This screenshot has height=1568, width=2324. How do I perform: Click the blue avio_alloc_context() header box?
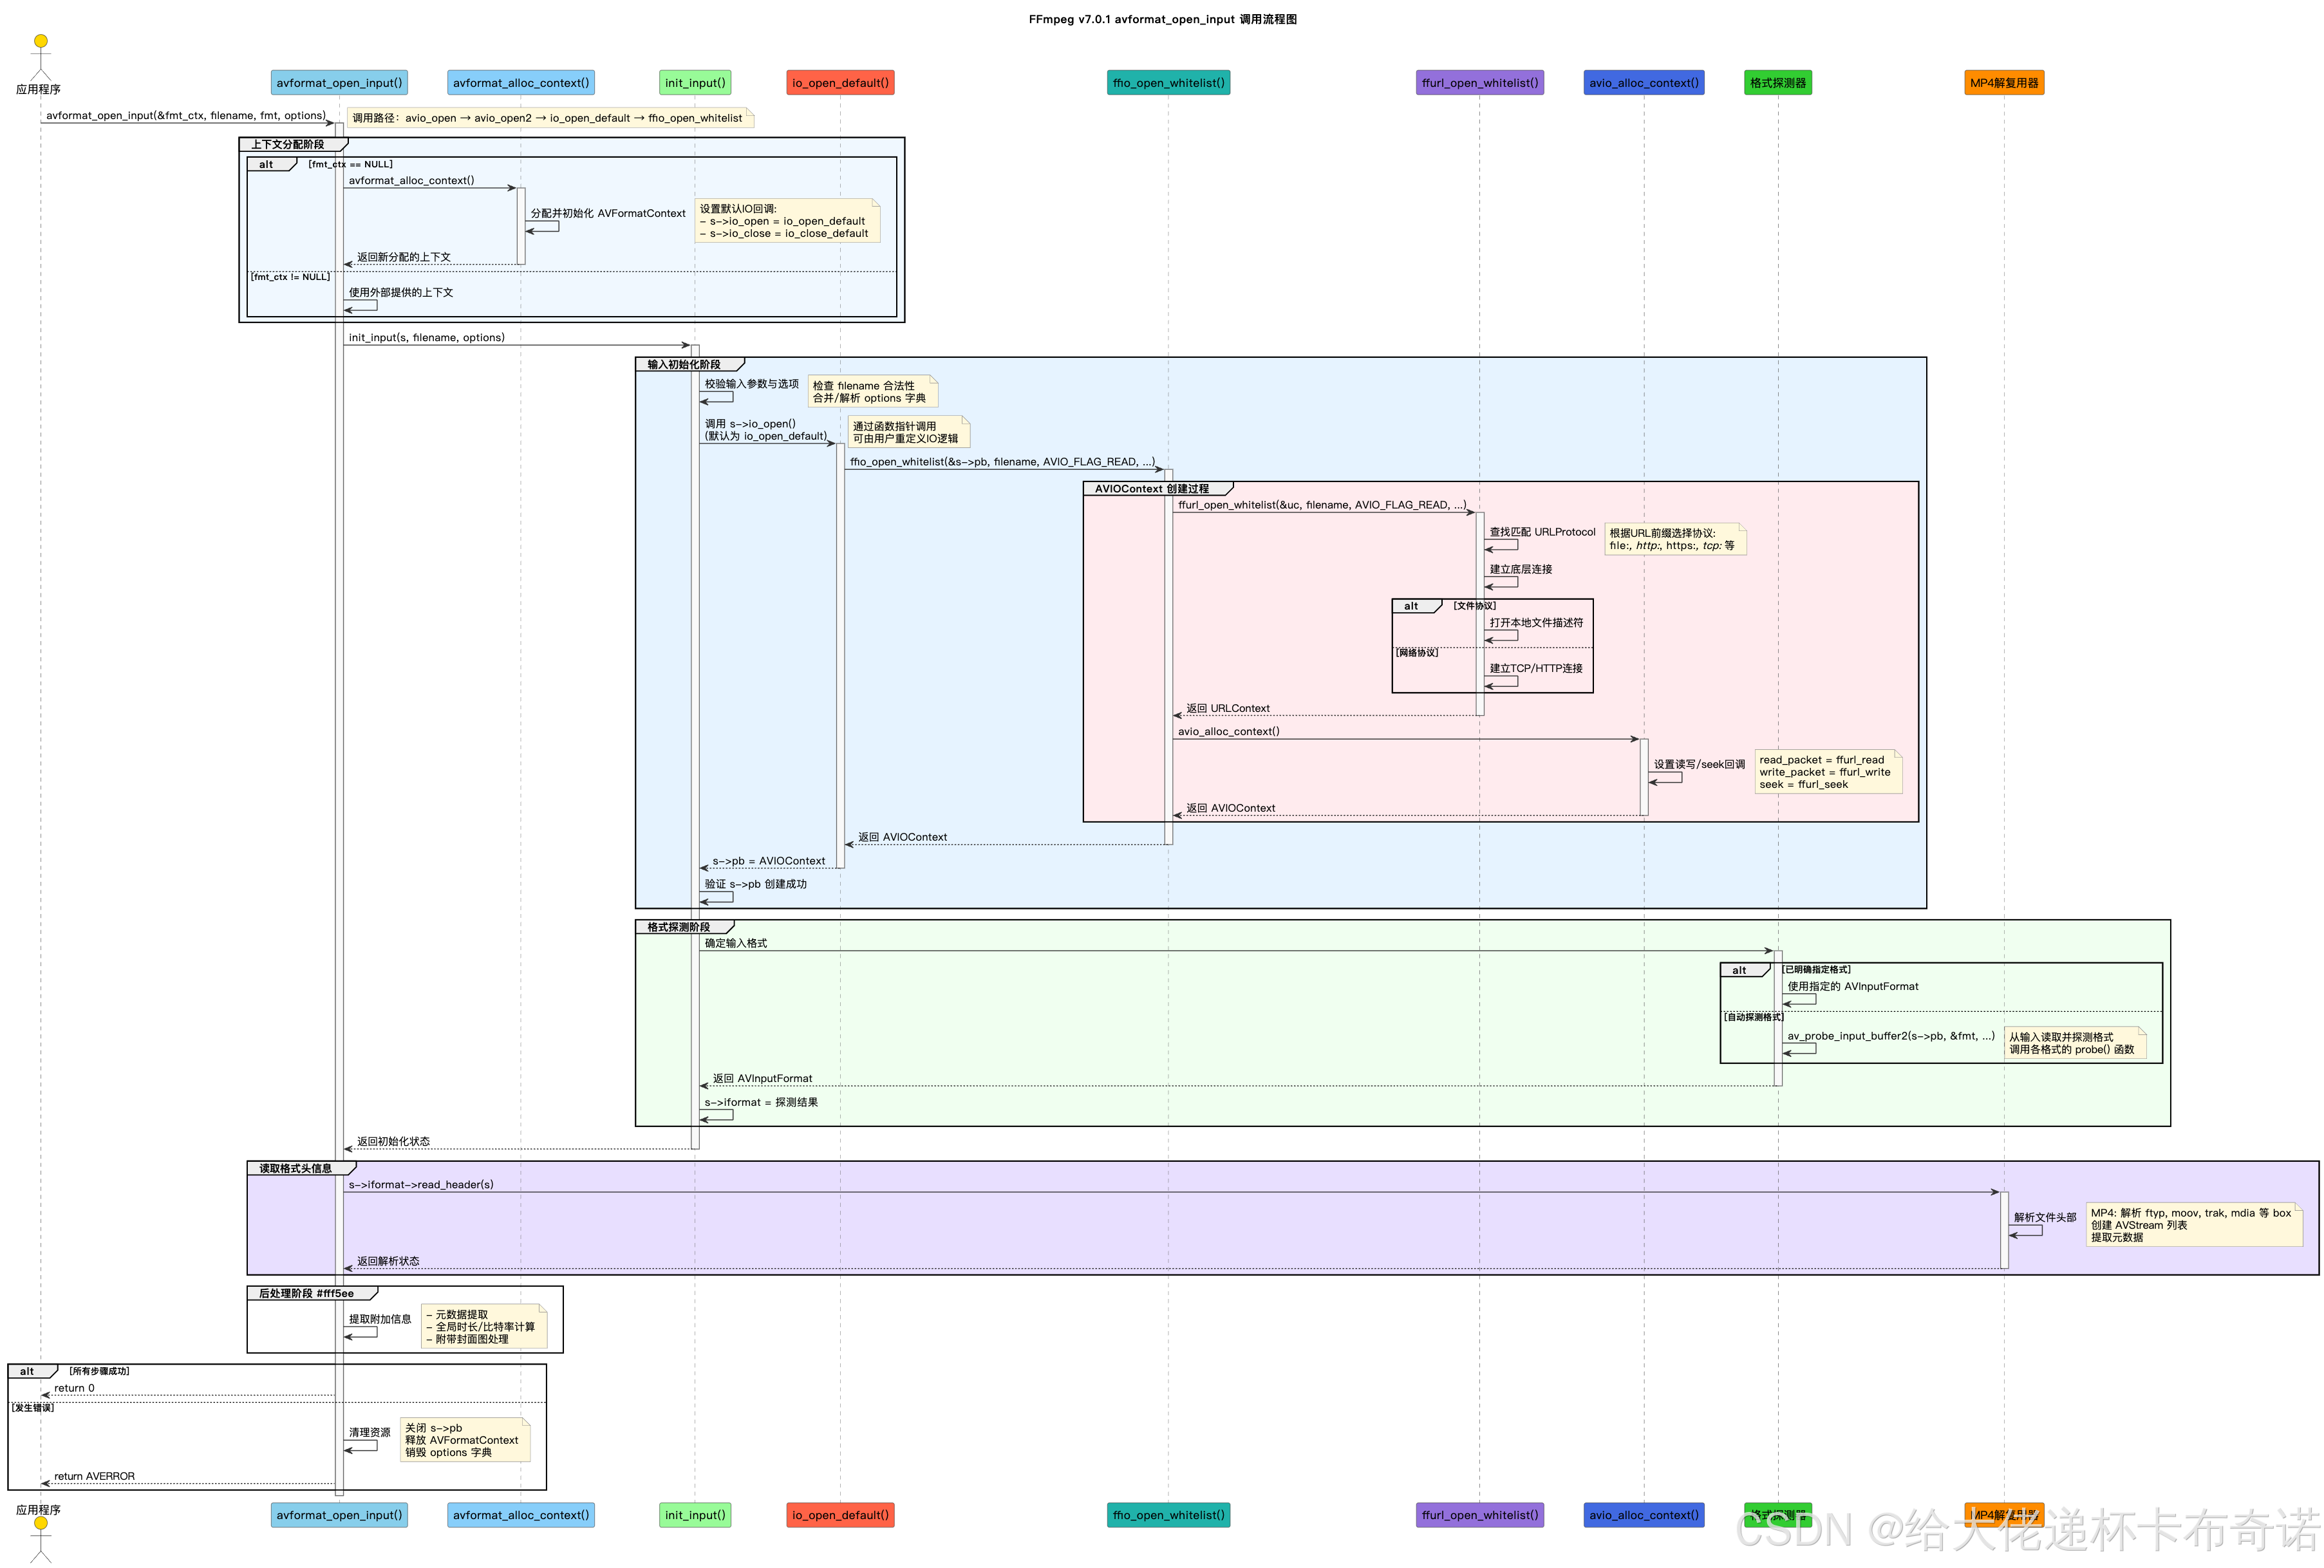pyautogui.click(x=1643, y=83)
